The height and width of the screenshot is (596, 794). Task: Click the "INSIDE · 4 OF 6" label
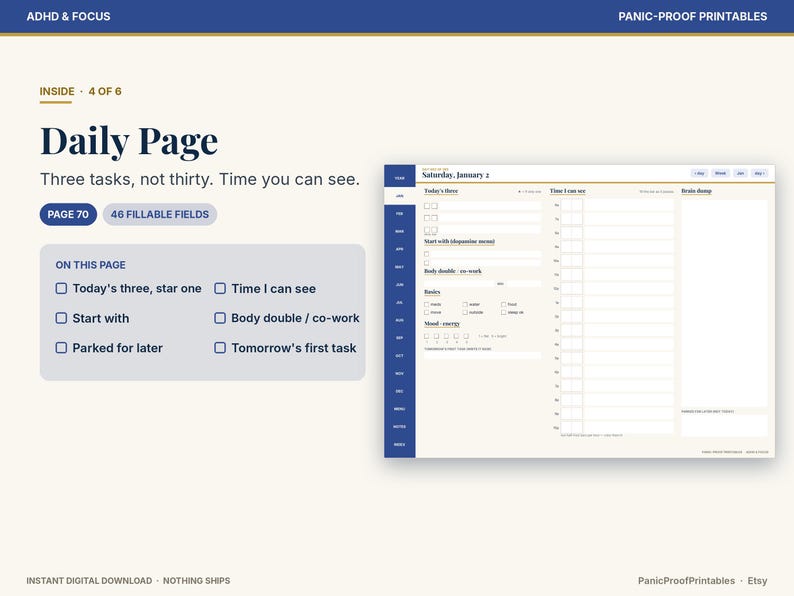pos(81,92)
